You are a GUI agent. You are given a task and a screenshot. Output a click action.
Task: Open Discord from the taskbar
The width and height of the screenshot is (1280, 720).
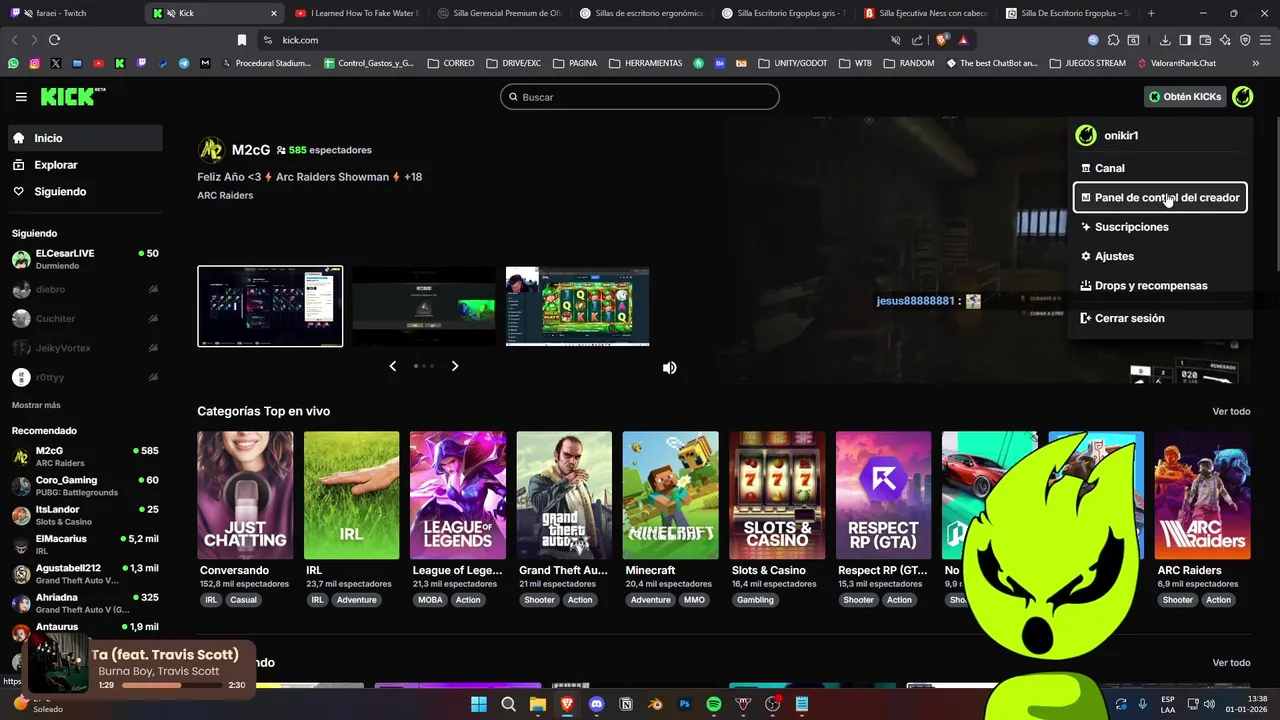click(x=597, y=704)
